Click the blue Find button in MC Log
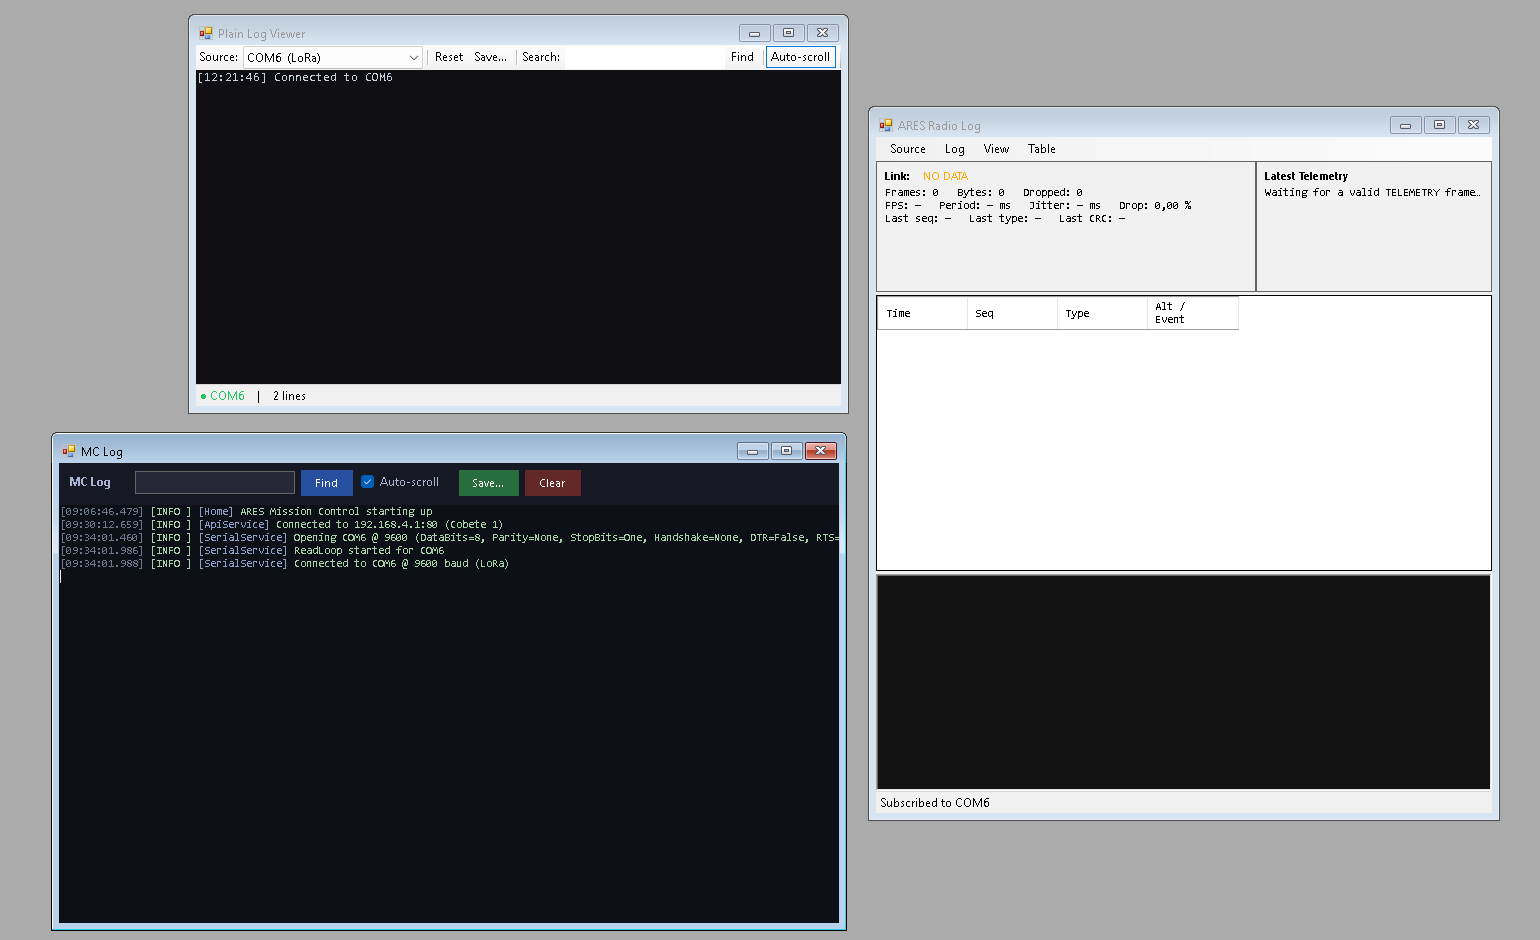The image size is (1540, 940). click(x=327, y=482)
